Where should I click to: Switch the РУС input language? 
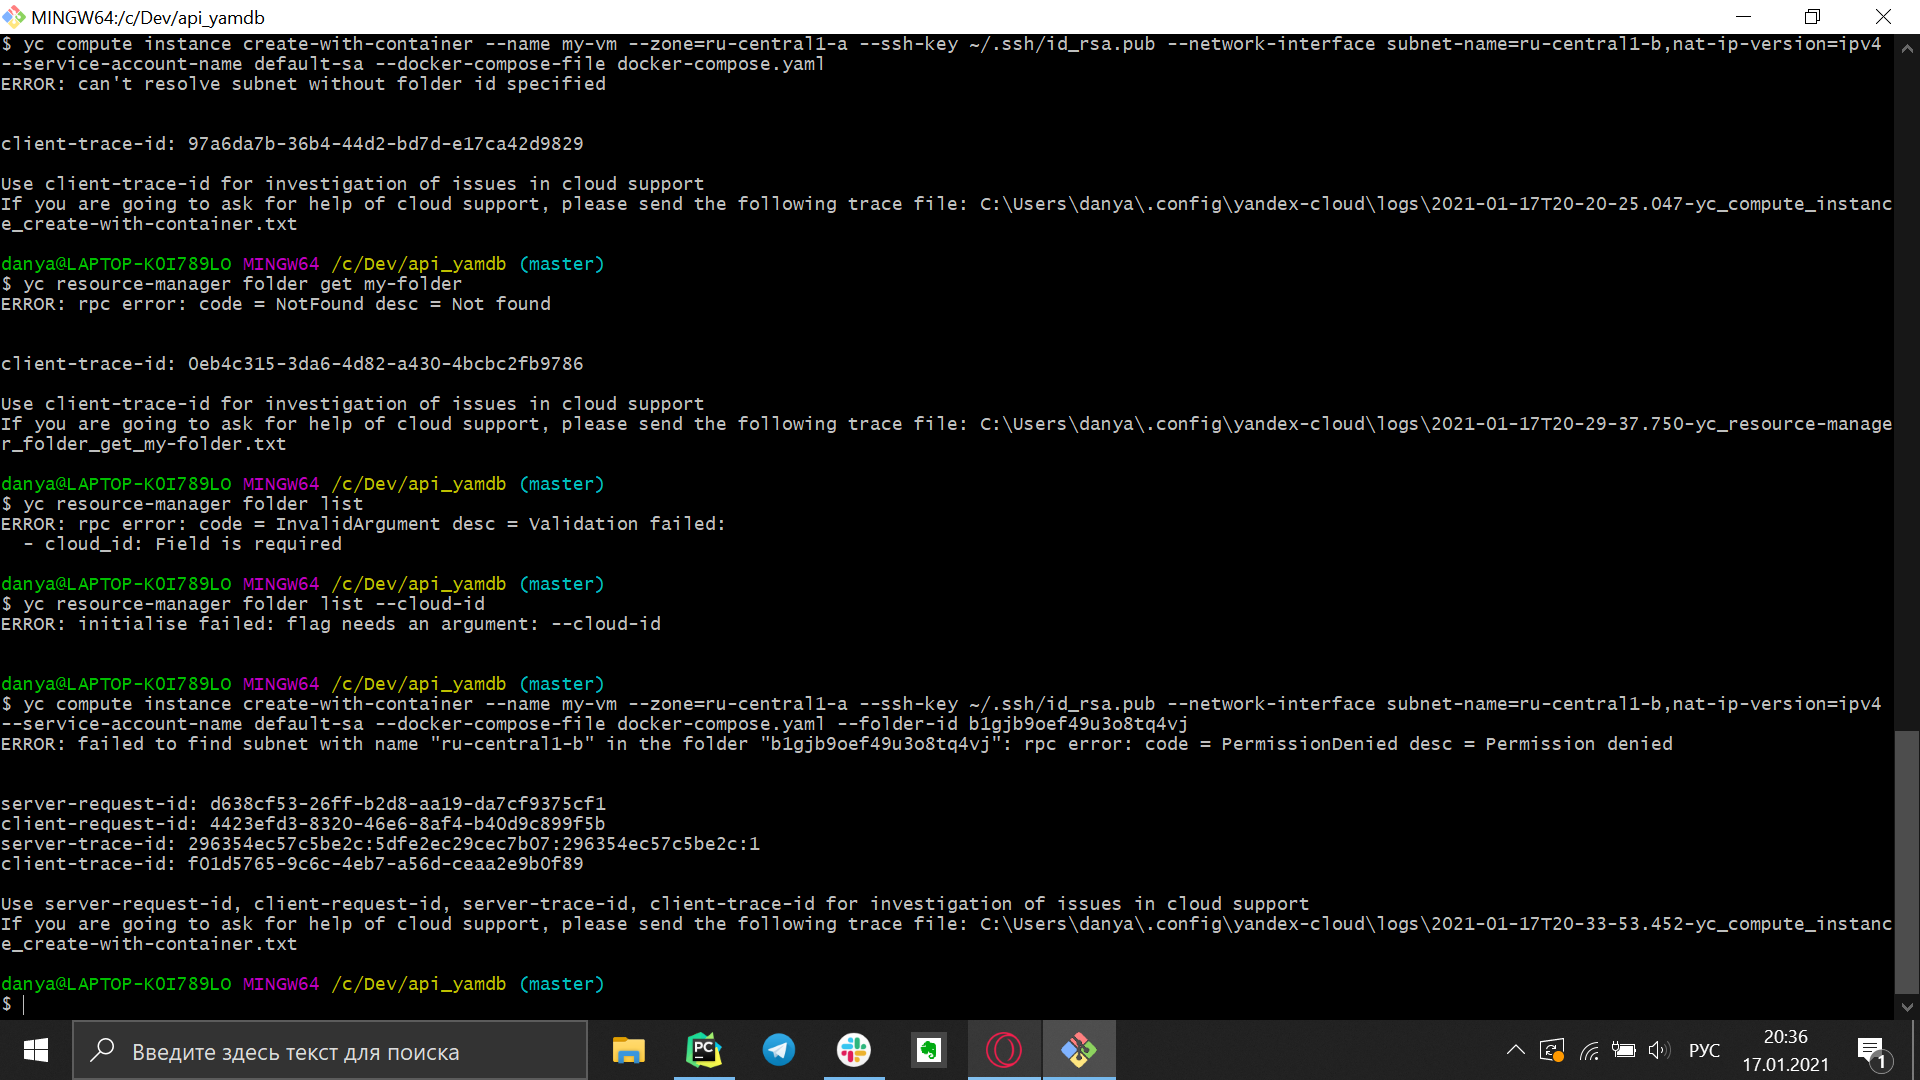(1704, 1051)
